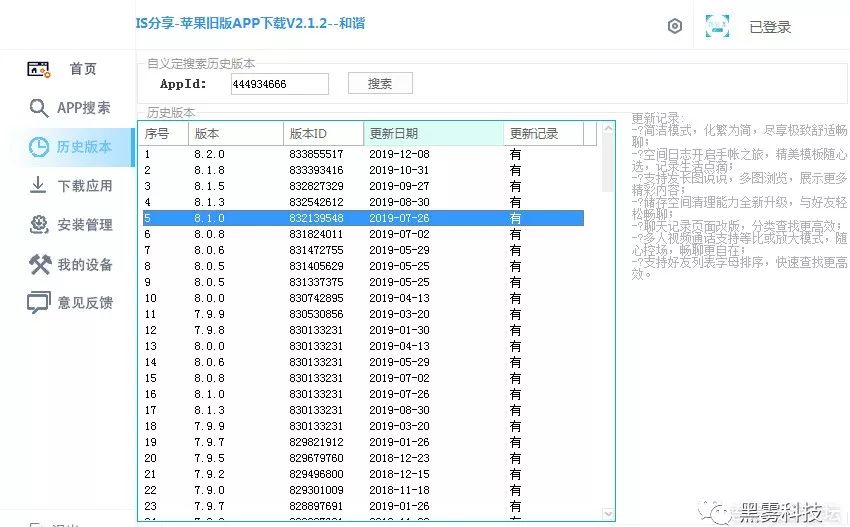Image resolution: width=850 pixels, height=527 pixels.
Task: Select row with version ID 831337375
Action: [363, 282]
